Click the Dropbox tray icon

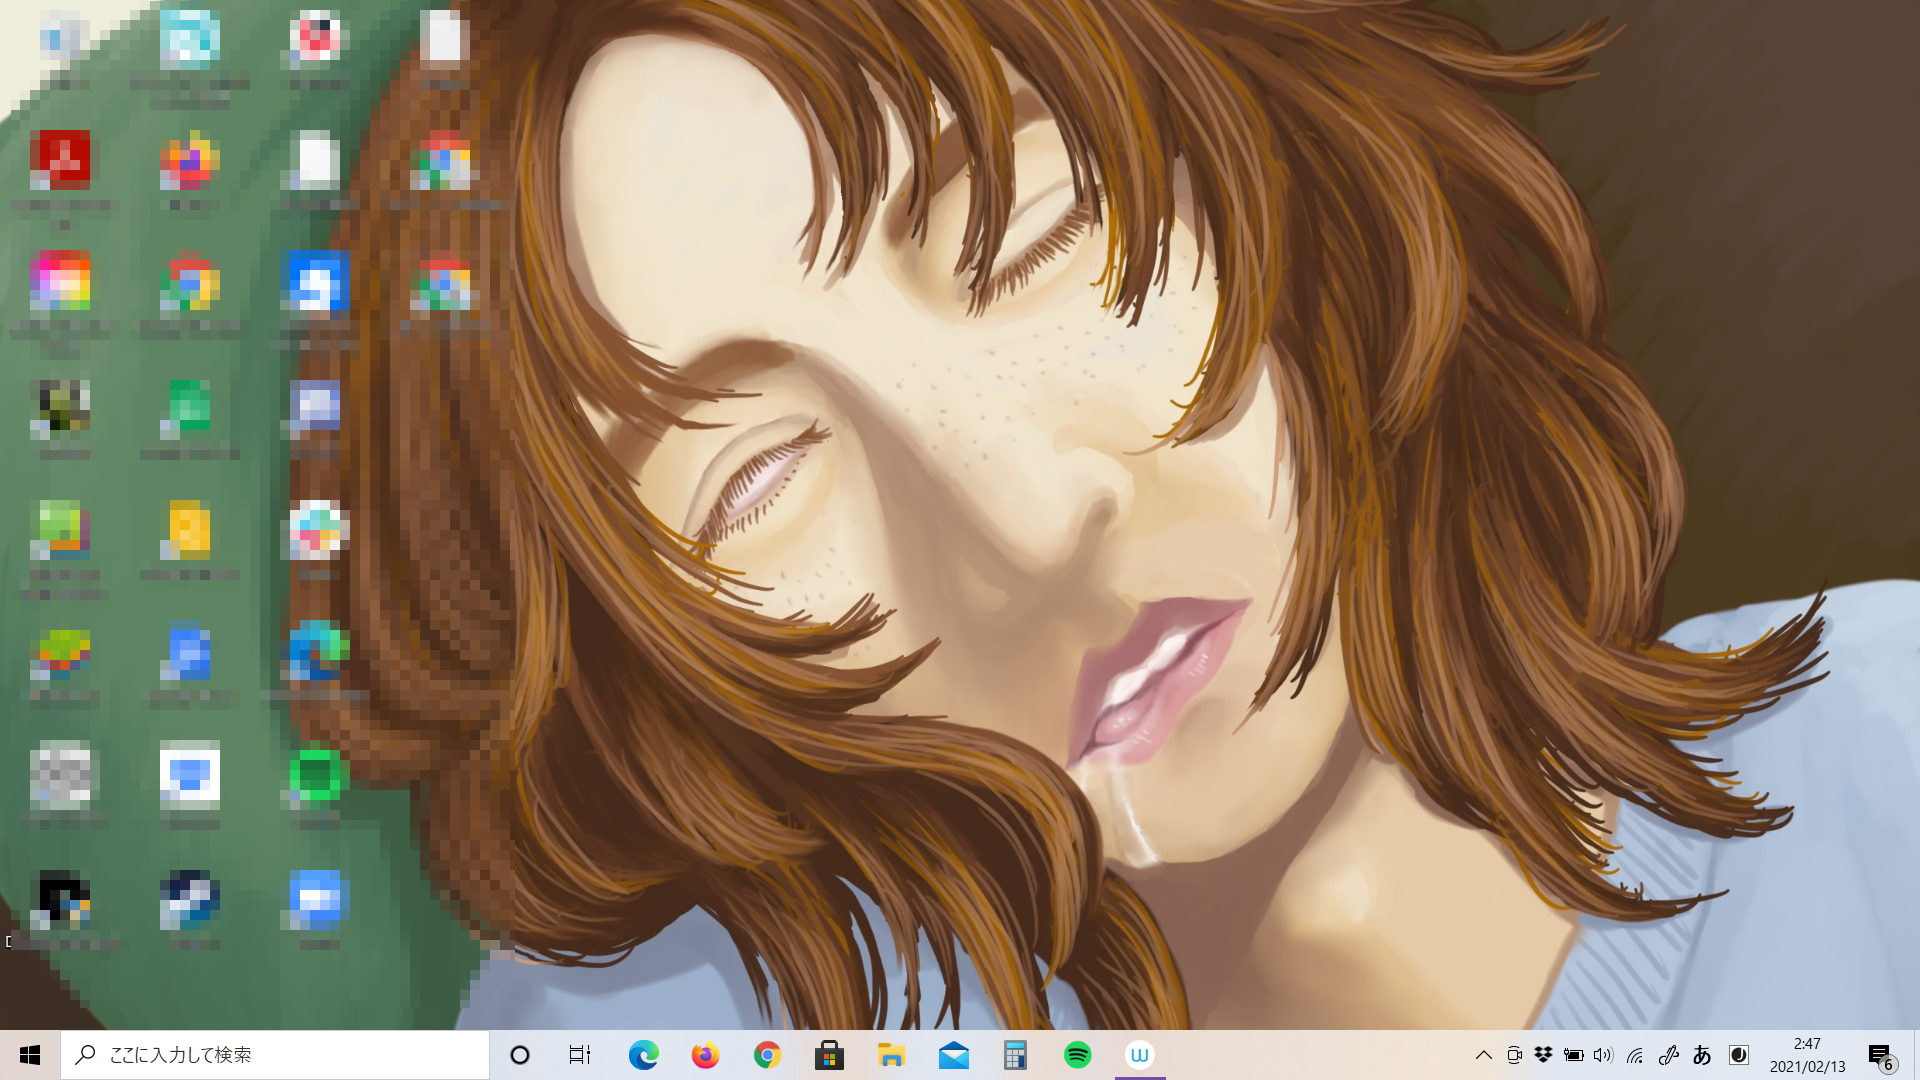(x=1543, y=1055)
